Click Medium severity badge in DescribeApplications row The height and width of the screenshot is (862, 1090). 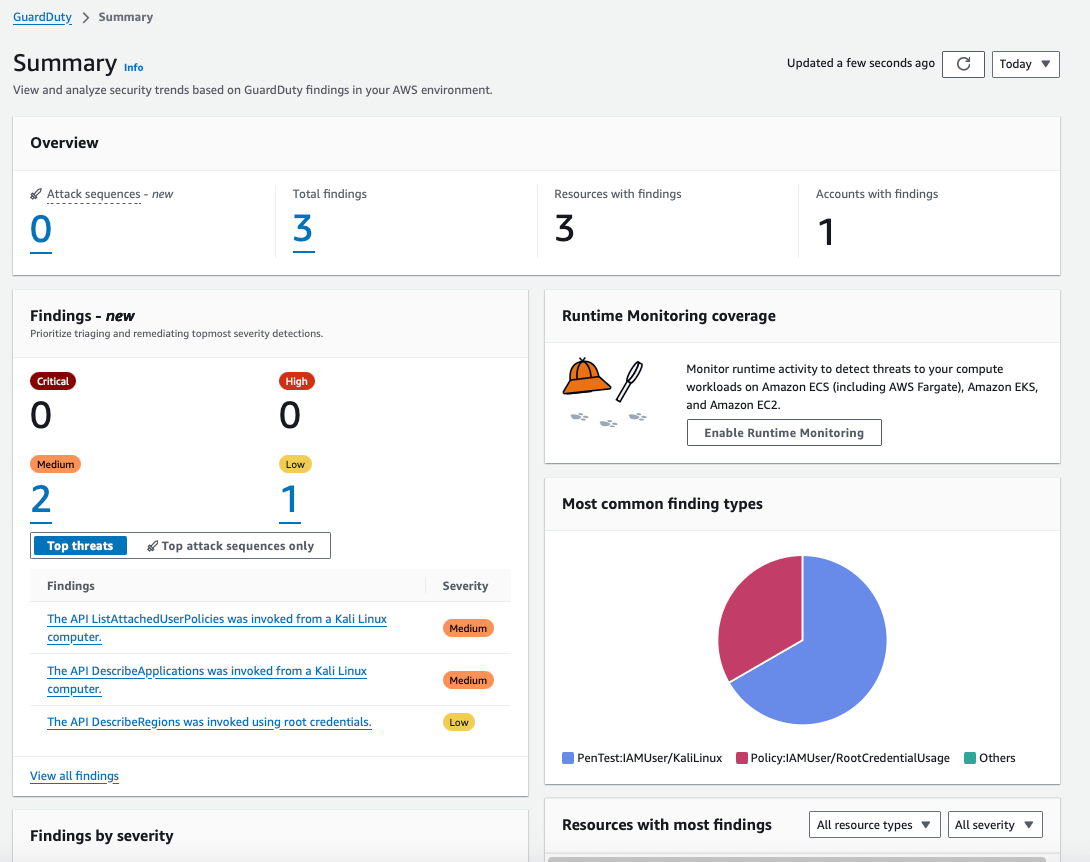pyautogui.click(x=468, y=681)
